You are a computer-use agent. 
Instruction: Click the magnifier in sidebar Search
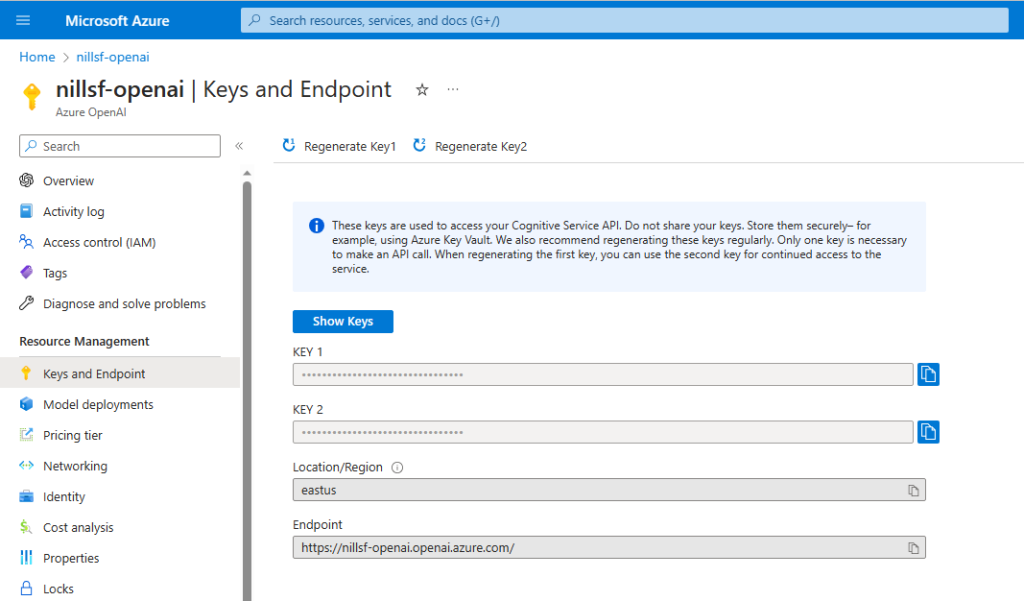[31, 146]
